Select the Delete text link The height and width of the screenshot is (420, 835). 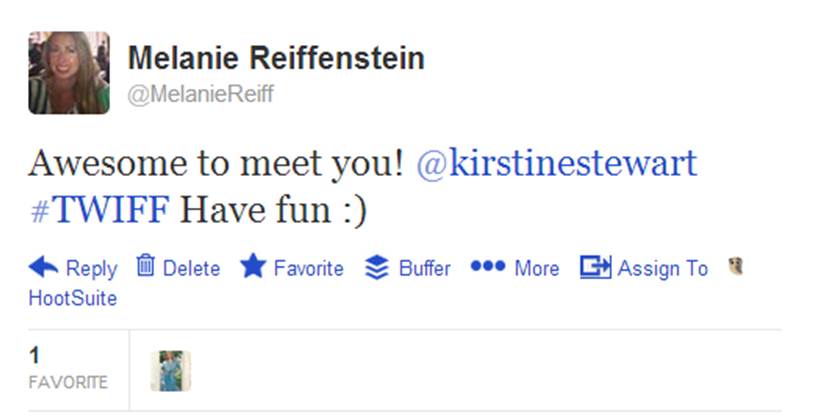(x=191, y=268)
